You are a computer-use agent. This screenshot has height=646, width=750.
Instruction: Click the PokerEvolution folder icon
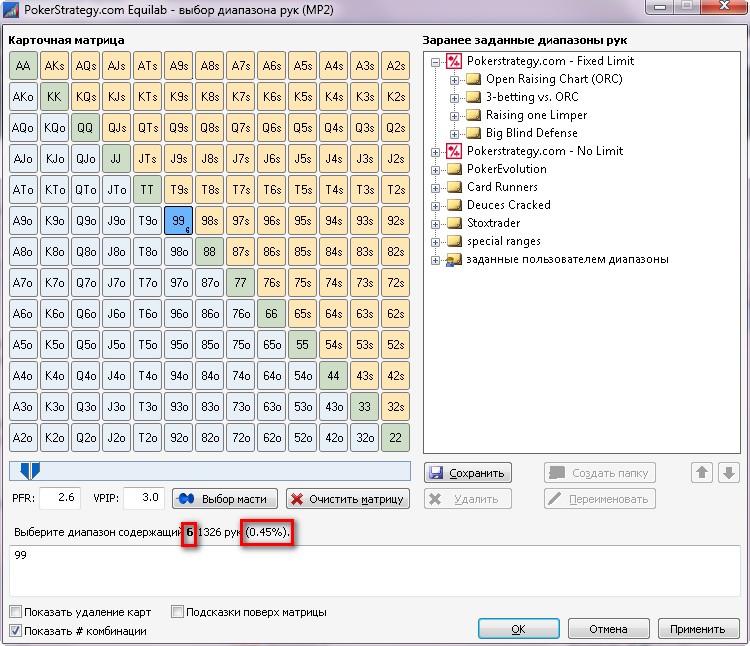(454, 169)
